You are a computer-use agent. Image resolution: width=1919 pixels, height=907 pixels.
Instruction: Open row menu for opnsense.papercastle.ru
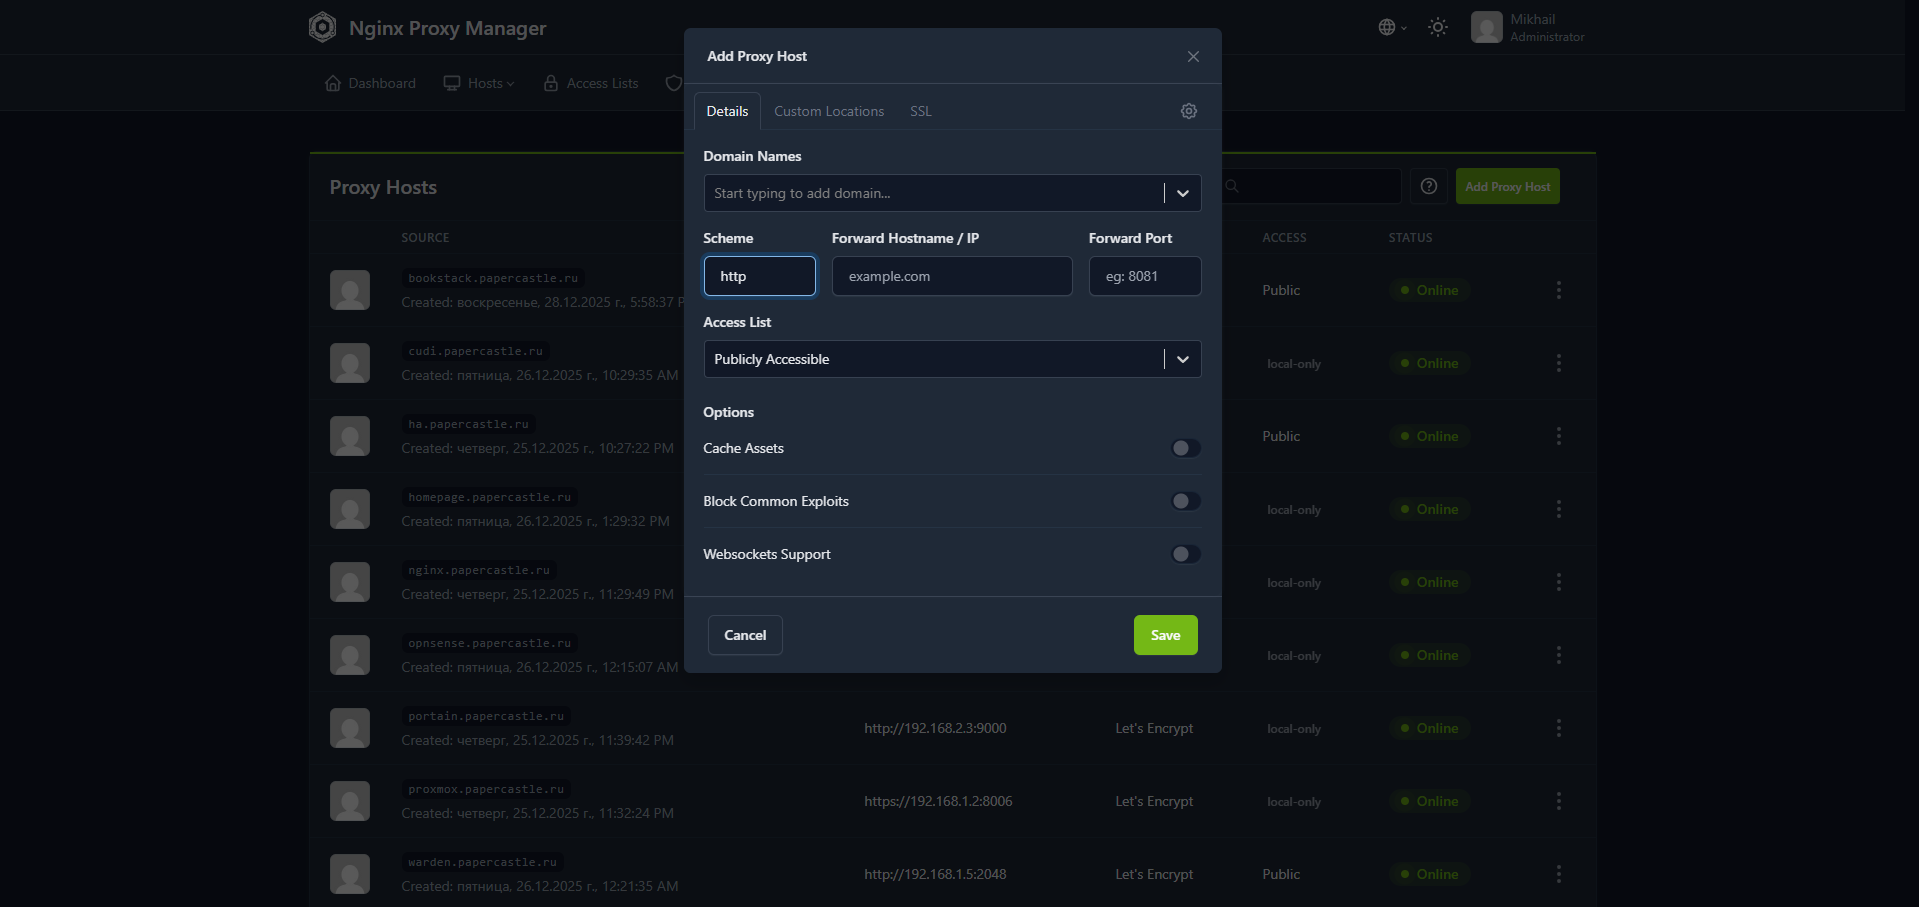point(1558,655)
